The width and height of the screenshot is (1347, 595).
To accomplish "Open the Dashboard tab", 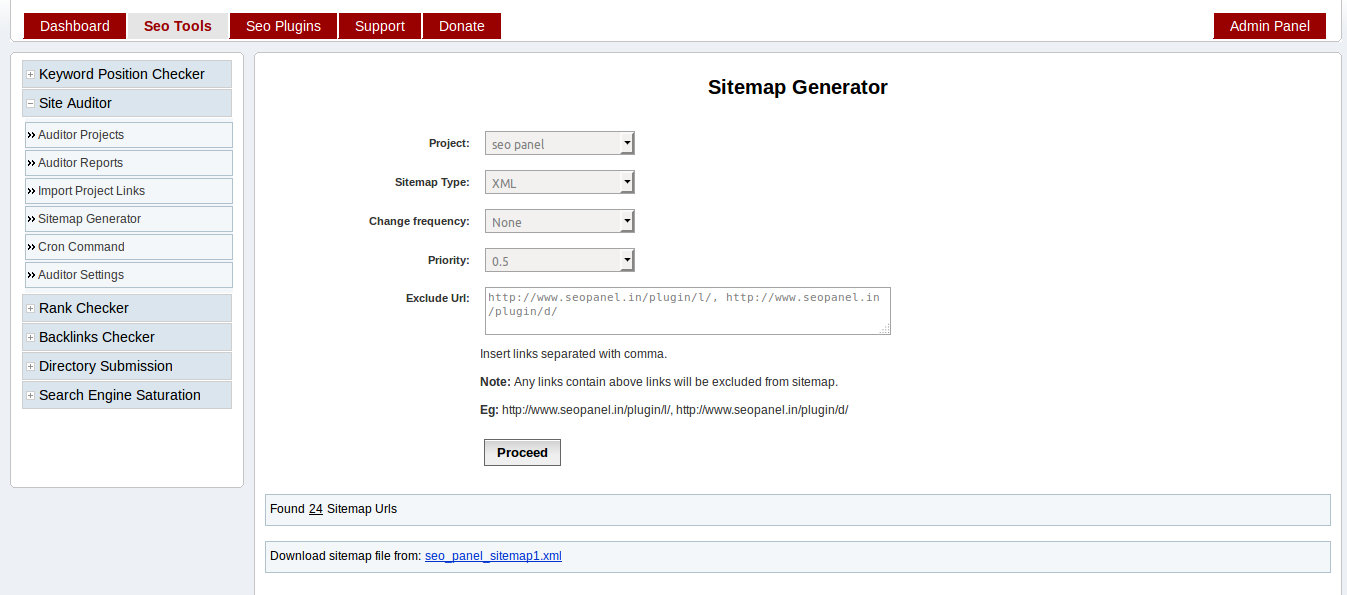I will (x=75, y=26).
